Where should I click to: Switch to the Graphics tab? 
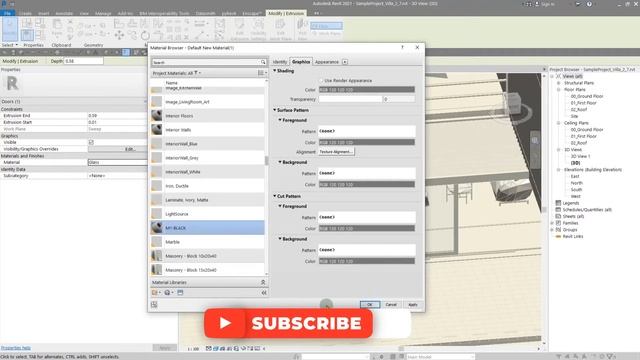(301, 62)
